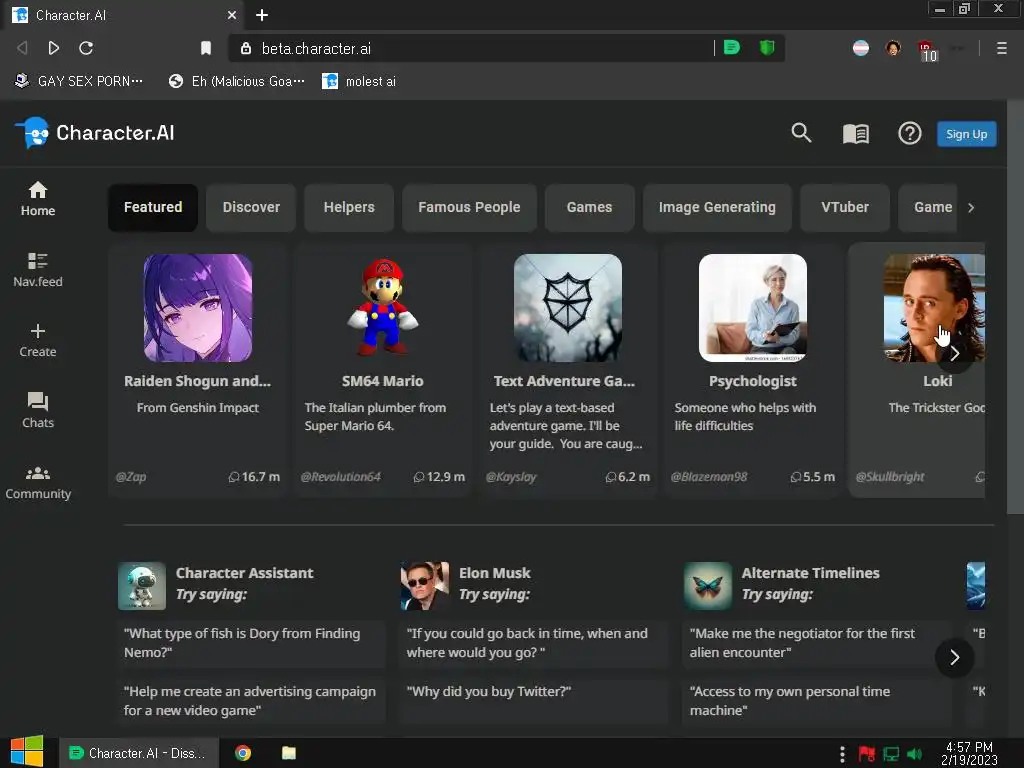This screenshot has width=1024, height=768.
Task: Open creator link @Kayslay
Action: pos(511,477)
